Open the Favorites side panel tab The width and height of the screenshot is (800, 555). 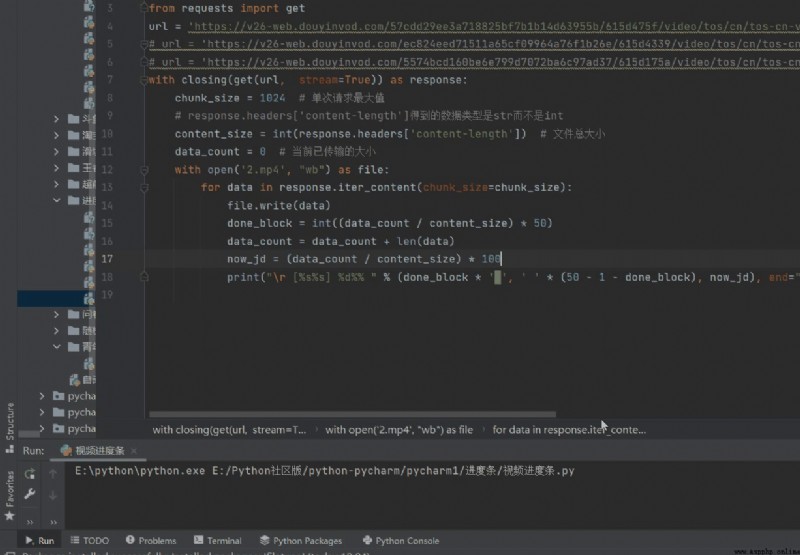[10, 495]
